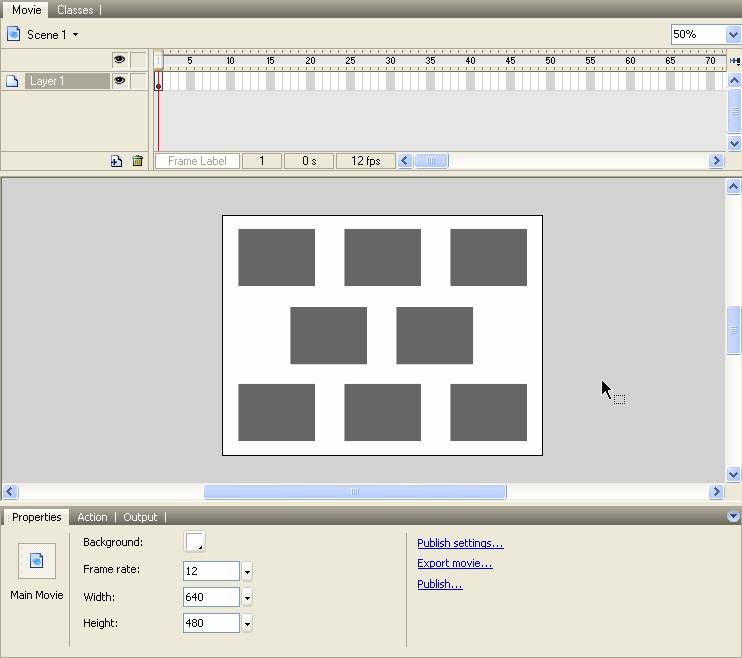The height and width of the screenshot is (658, 742).
Task: Click the stage vertical scroll thumb
Action: [733, 330]
